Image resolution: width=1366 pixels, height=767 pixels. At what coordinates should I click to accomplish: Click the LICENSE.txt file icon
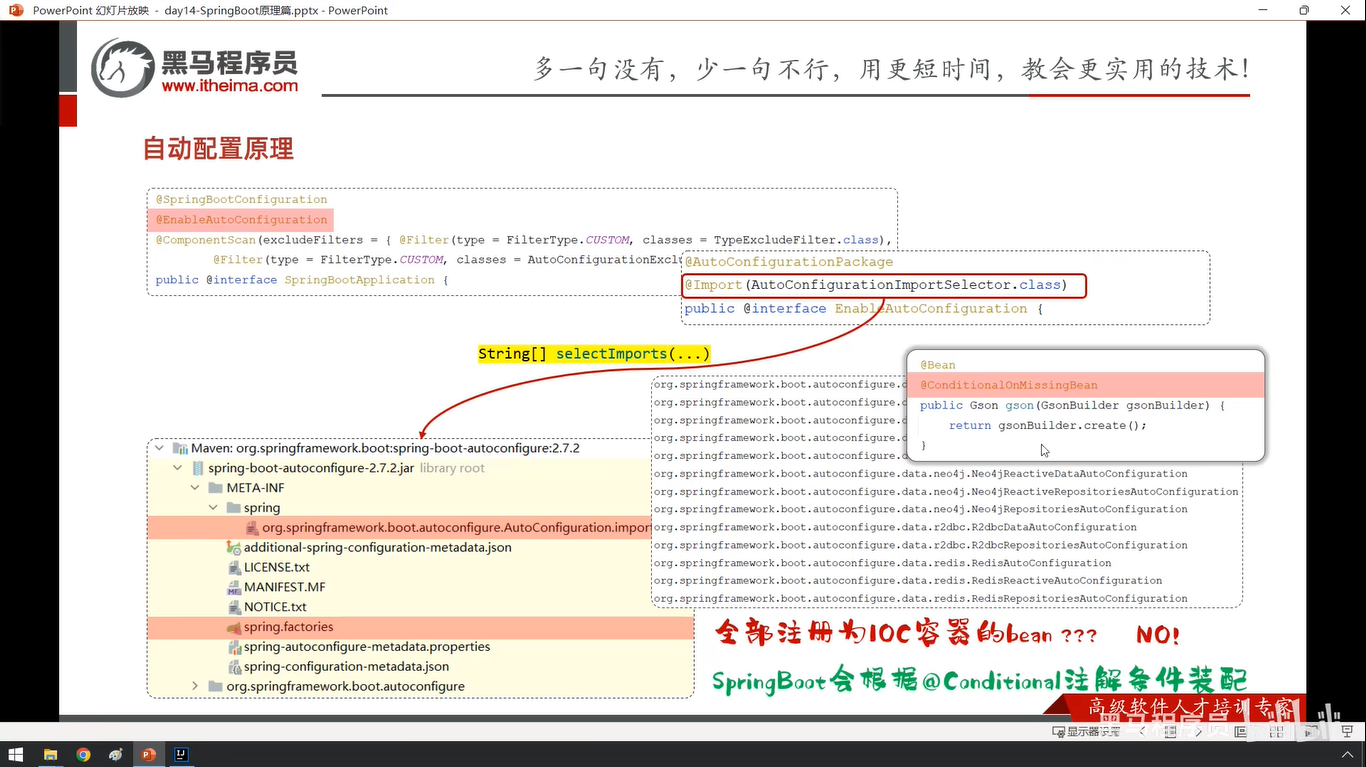pyautogui.click(x=235, y=567)
